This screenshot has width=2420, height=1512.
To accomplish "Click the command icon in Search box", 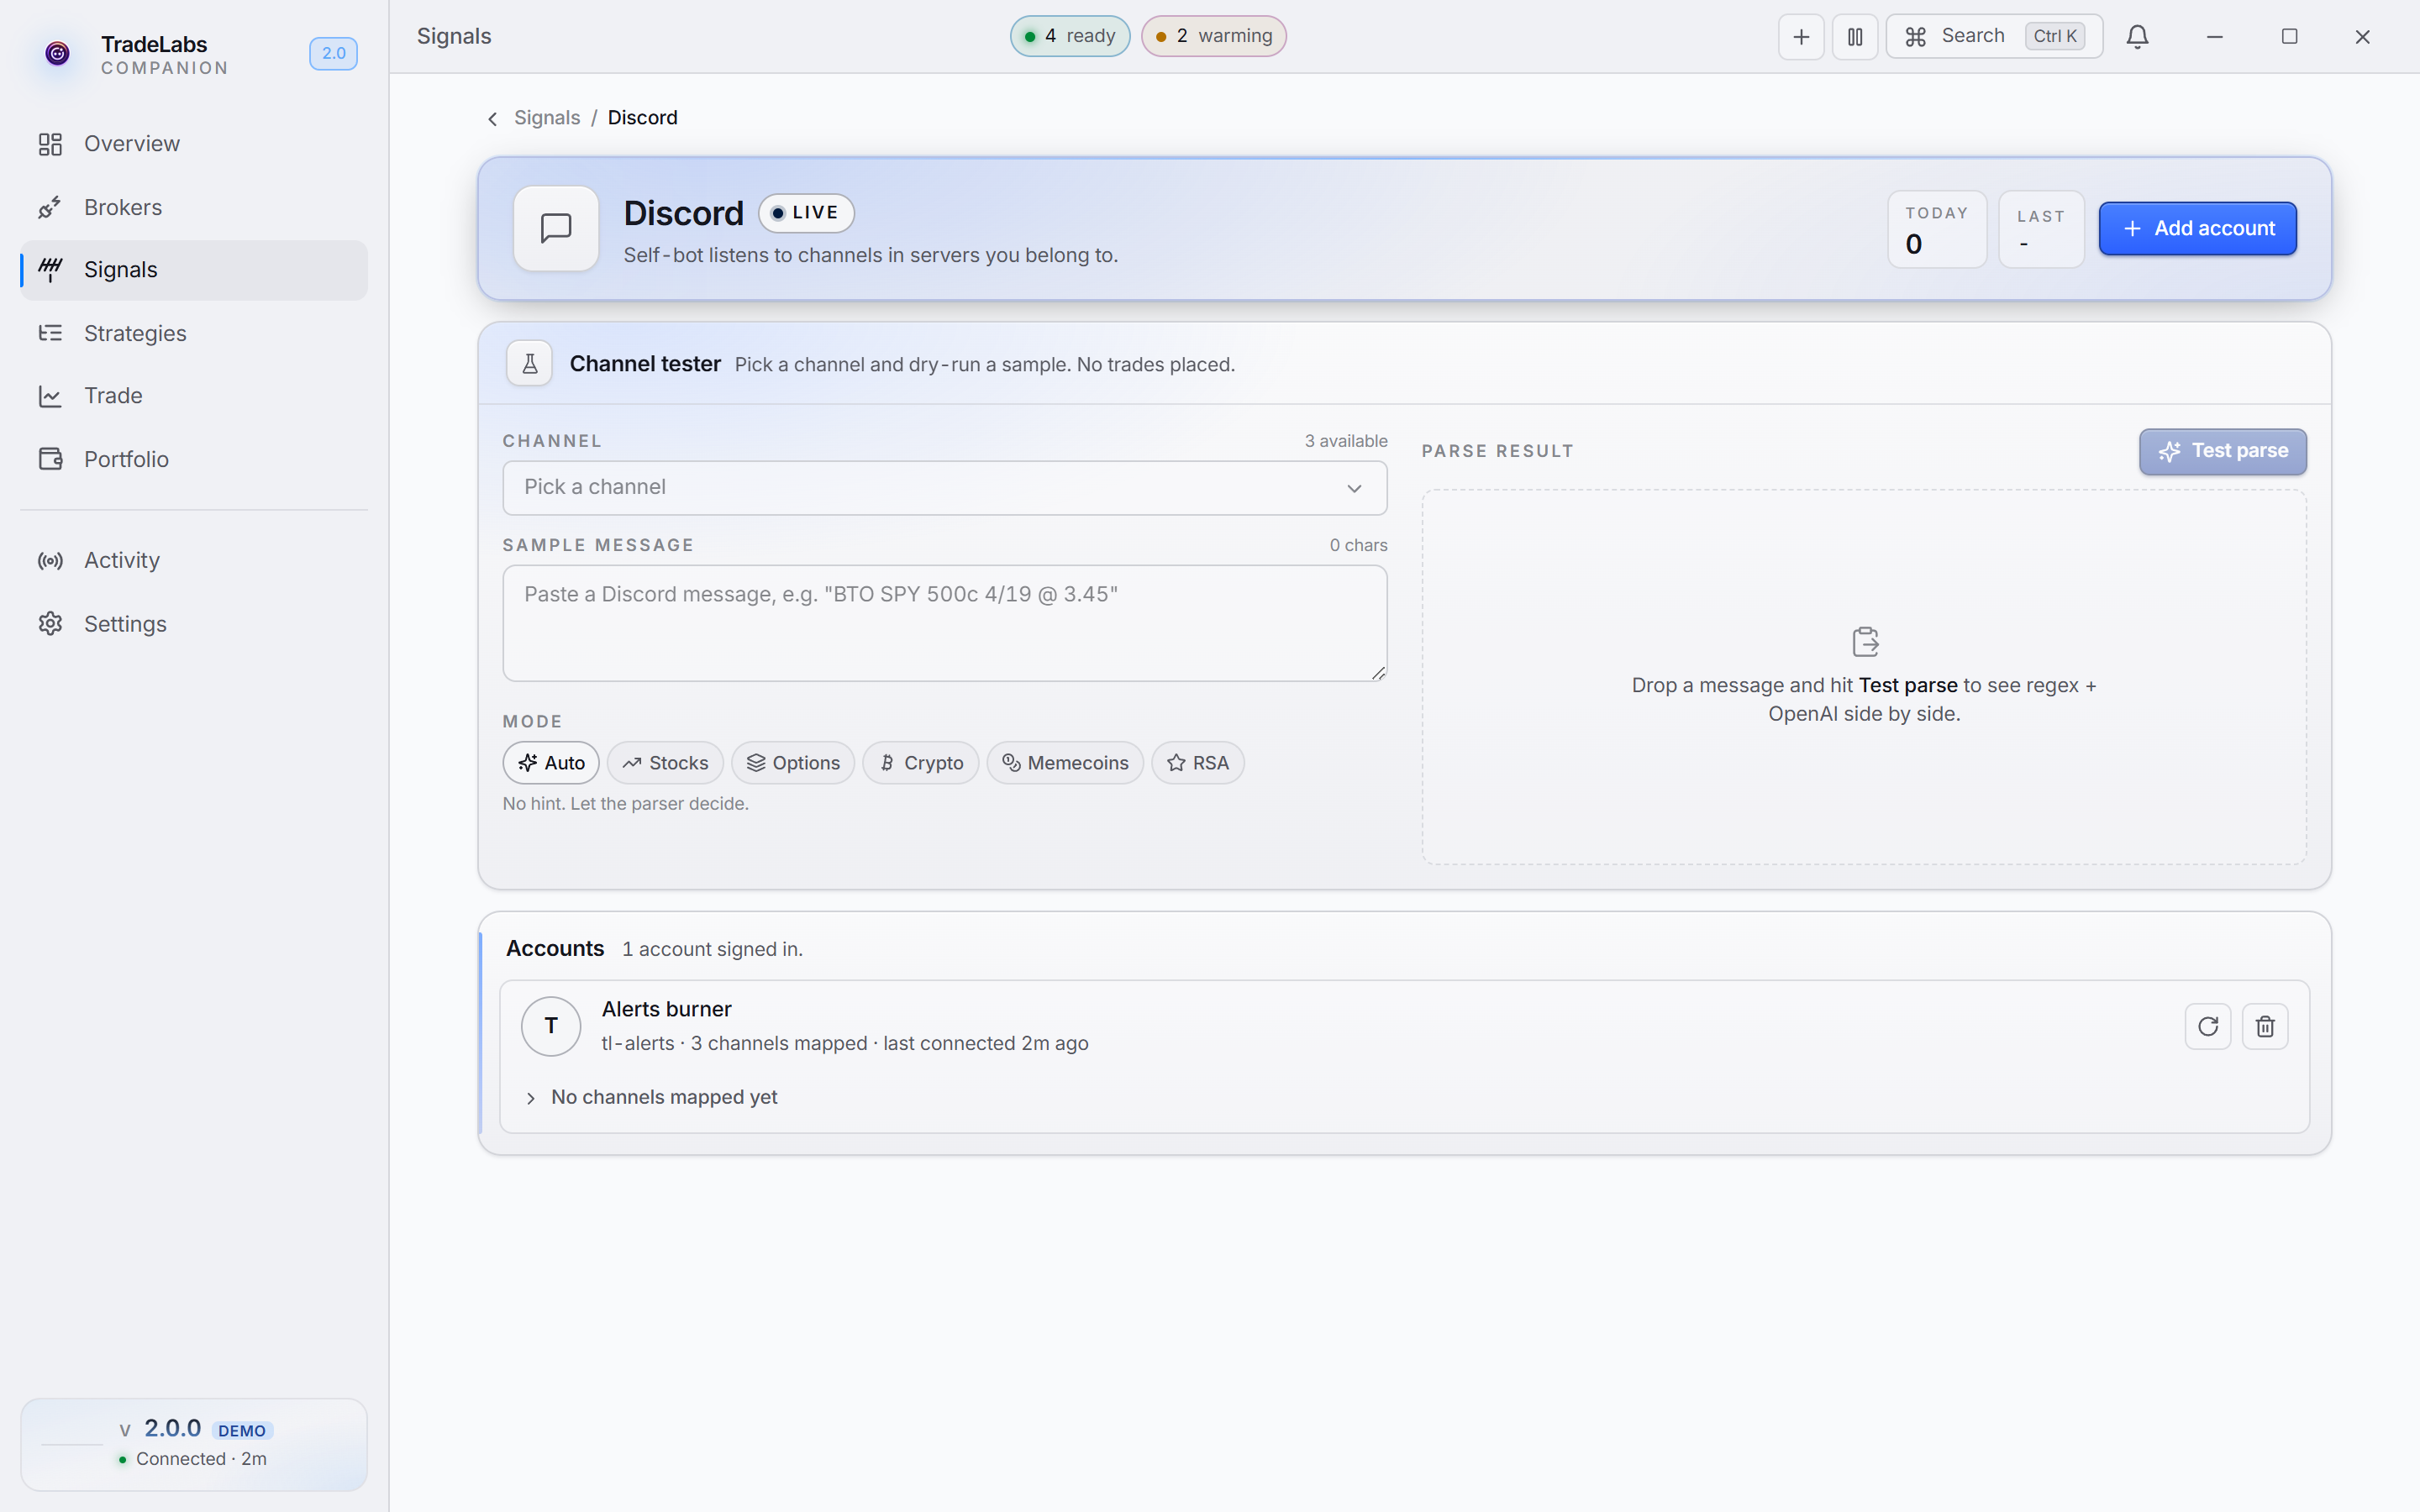I will (x=1915, y=37).
